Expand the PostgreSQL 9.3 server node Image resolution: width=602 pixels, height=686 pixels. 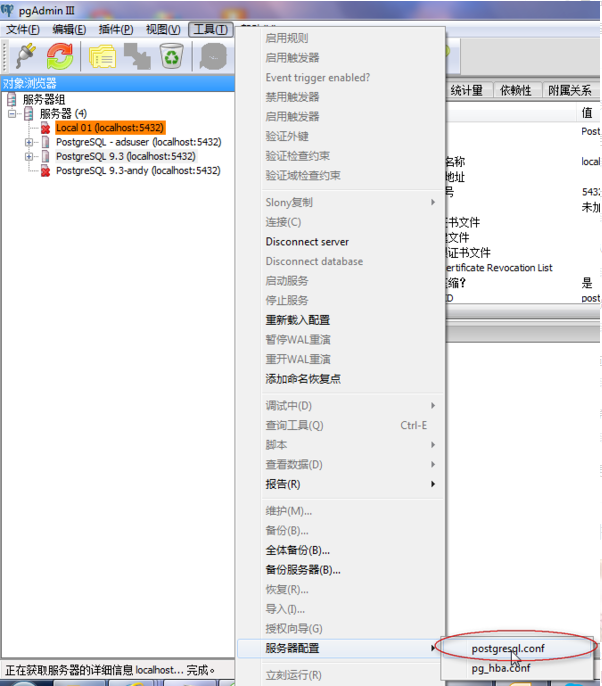(29, 156)
